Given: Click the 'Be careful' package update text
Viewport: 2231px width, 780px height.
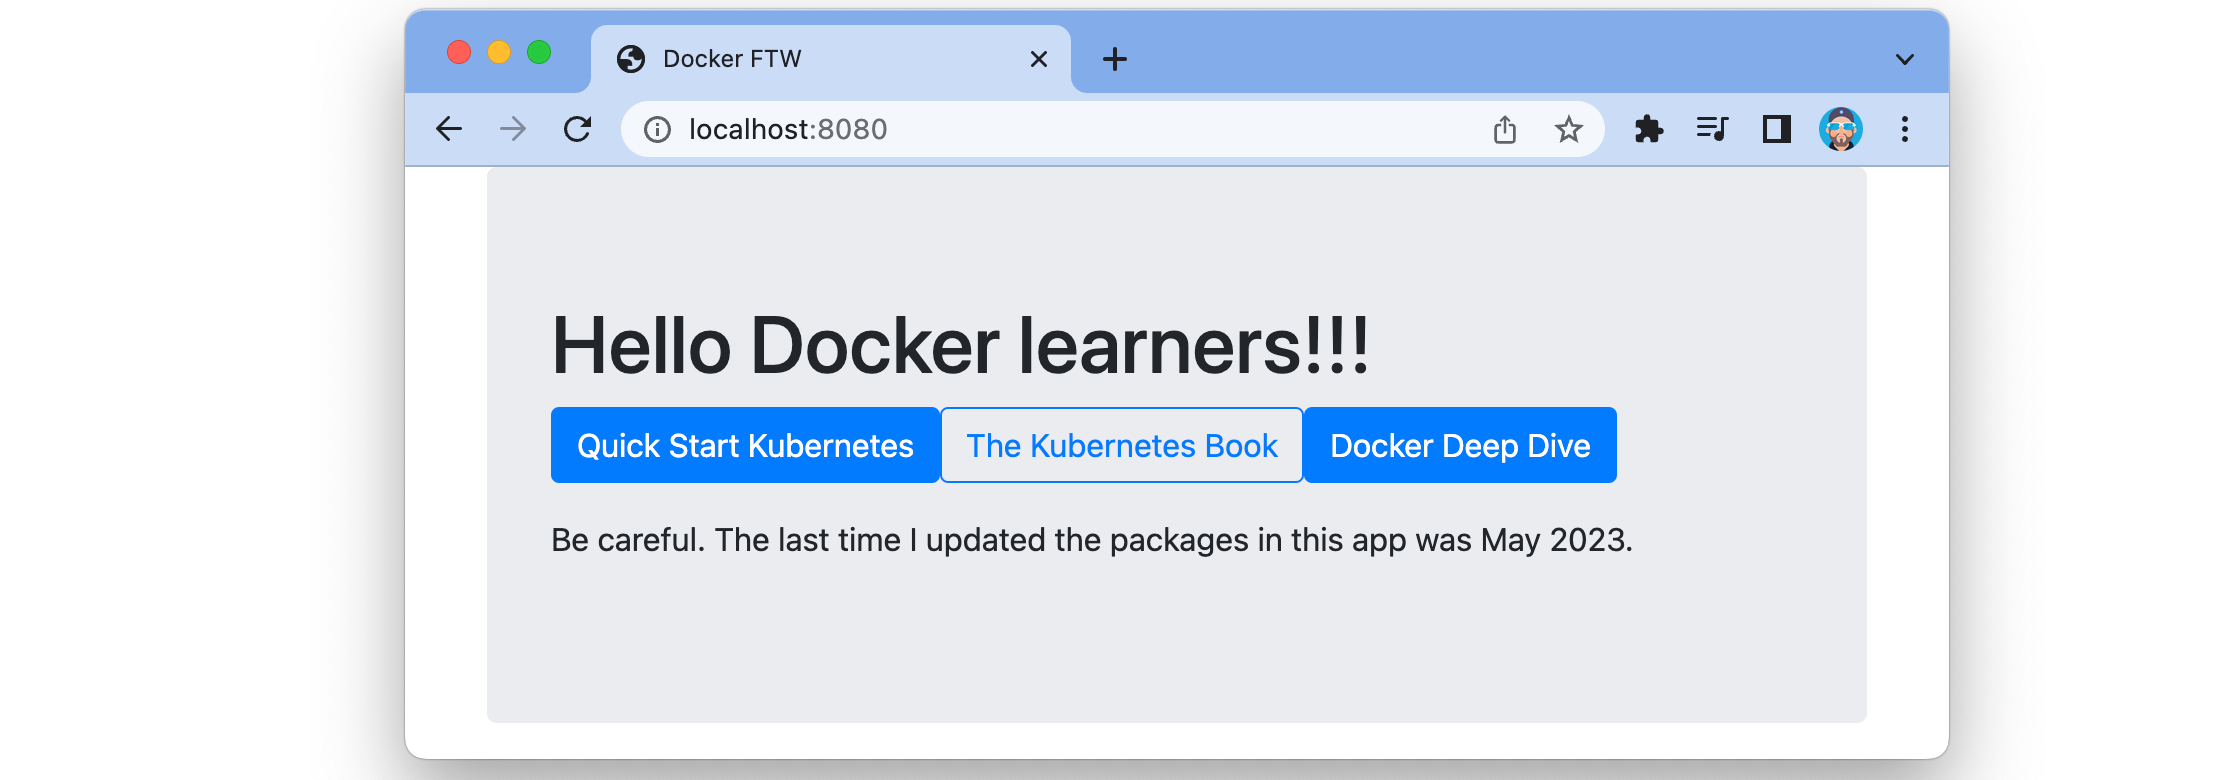Looking at the screenshot, I should [1092, 540].
